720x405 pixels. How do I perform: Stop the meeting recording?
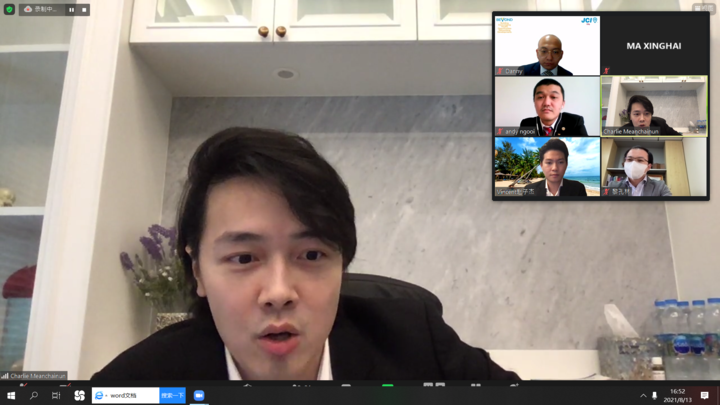[84, 9]
